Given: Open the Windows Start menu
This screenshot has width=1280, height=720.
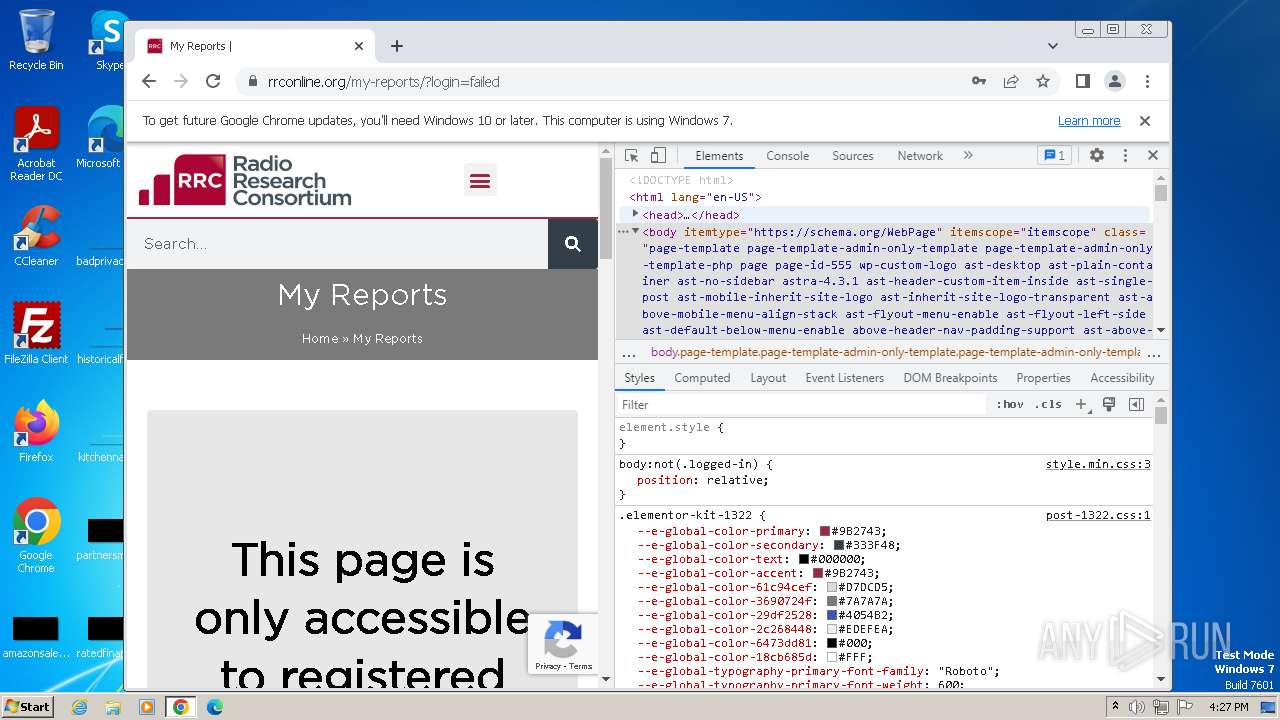Looking at the screenshot, I should click(27, 706).
